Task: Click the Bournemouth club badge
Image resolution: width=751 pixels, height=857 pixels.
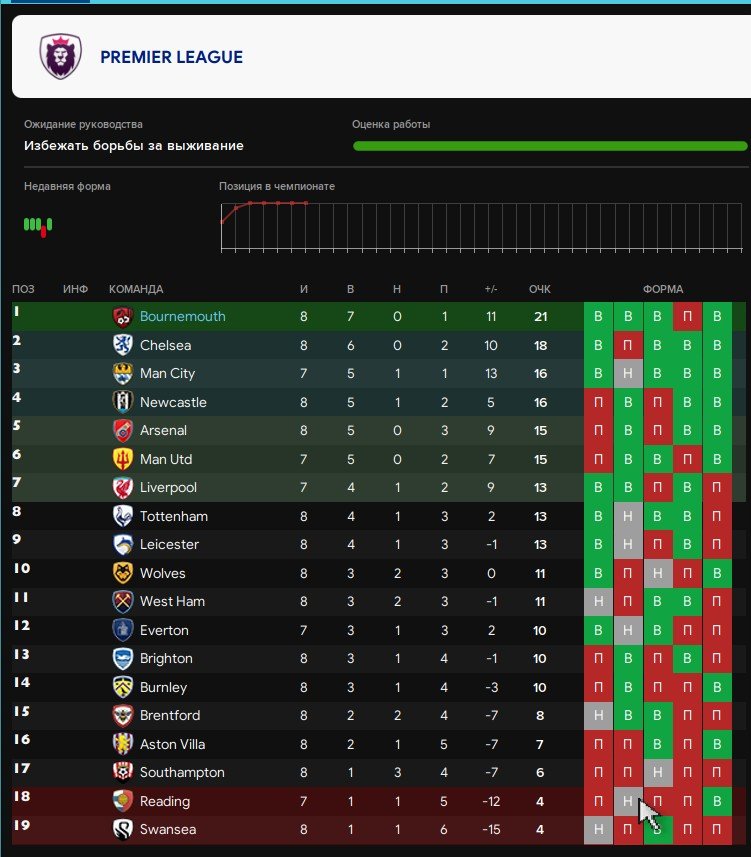Action: click(123, 317)
